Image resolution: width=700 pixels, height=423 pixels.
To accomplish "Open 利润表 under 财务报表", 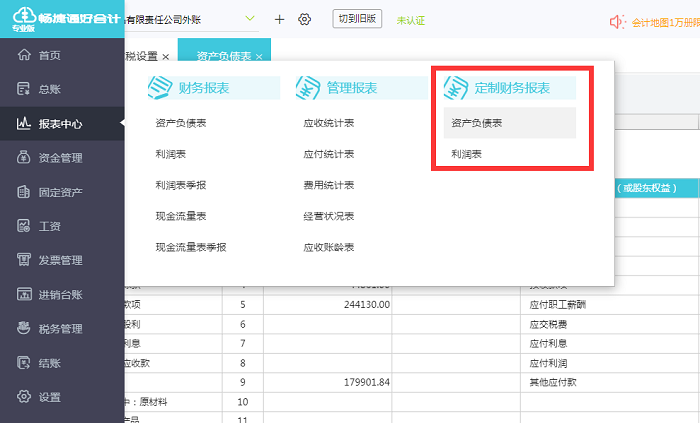I will 171,154.
